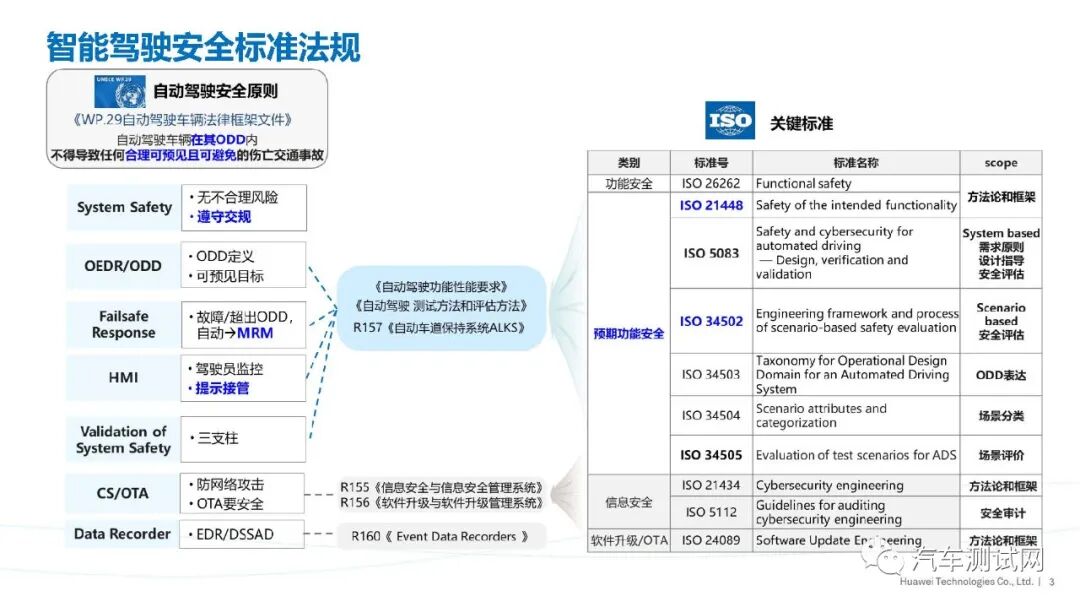The width and height of the screenshot is (1080, 607).
Task: Click the ISO 26262 cell
Action: click(x=712, y=183)
